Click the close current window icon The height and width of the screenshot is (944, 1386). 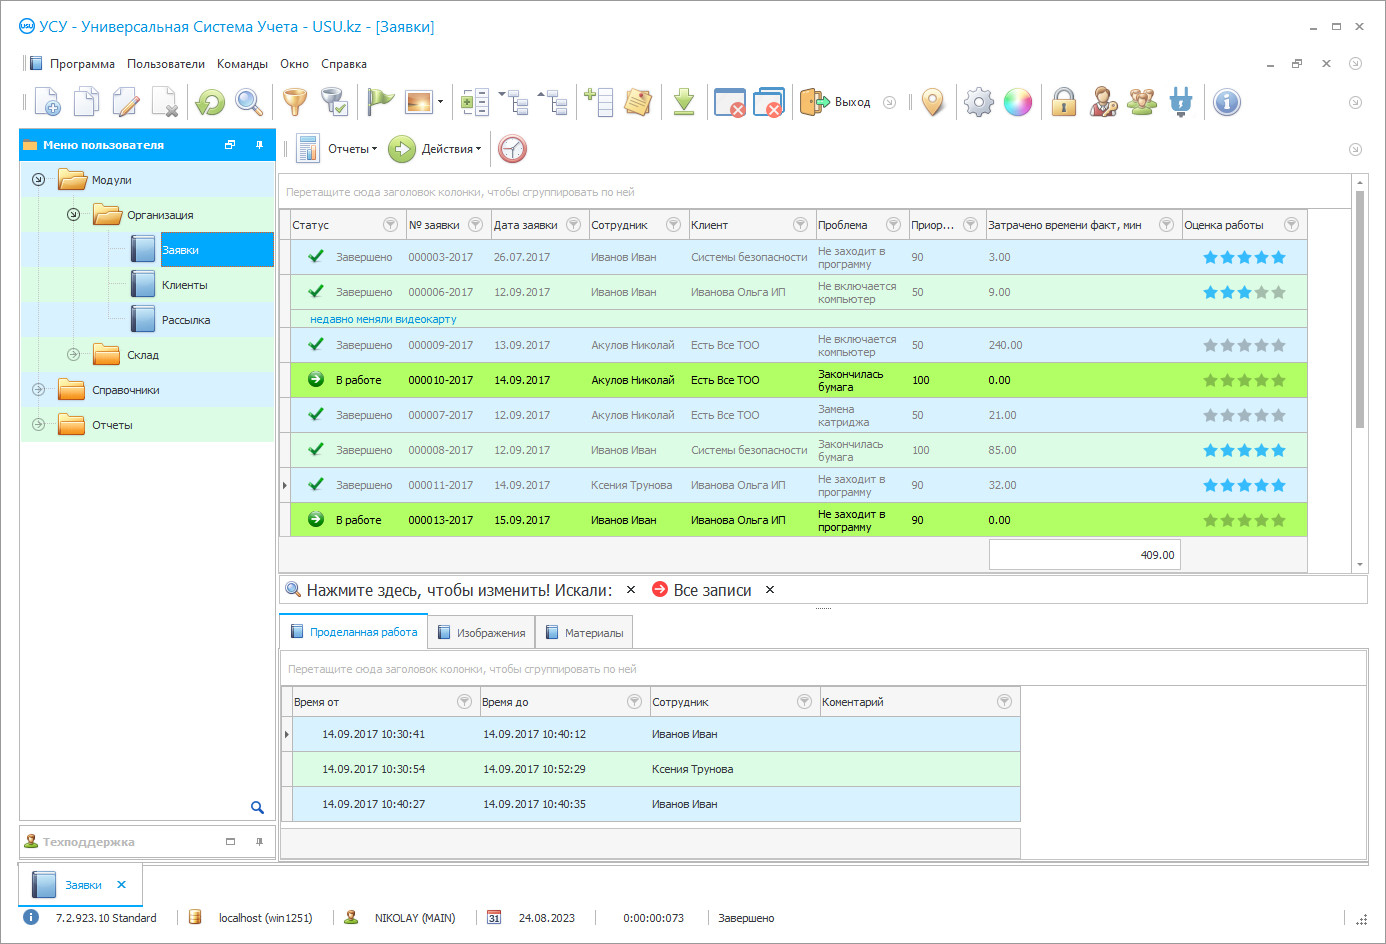pos(730,102)
